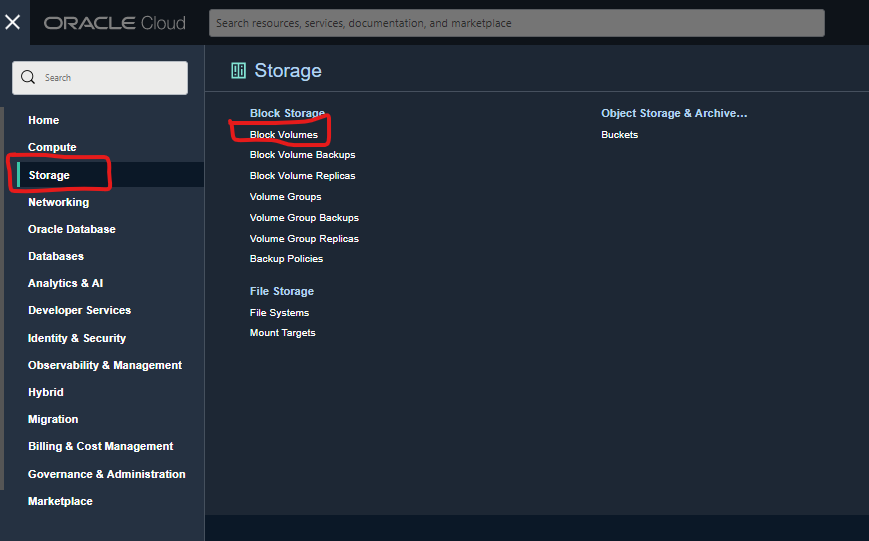
Task: Open the Buckets link
Action: pos(620,135)
